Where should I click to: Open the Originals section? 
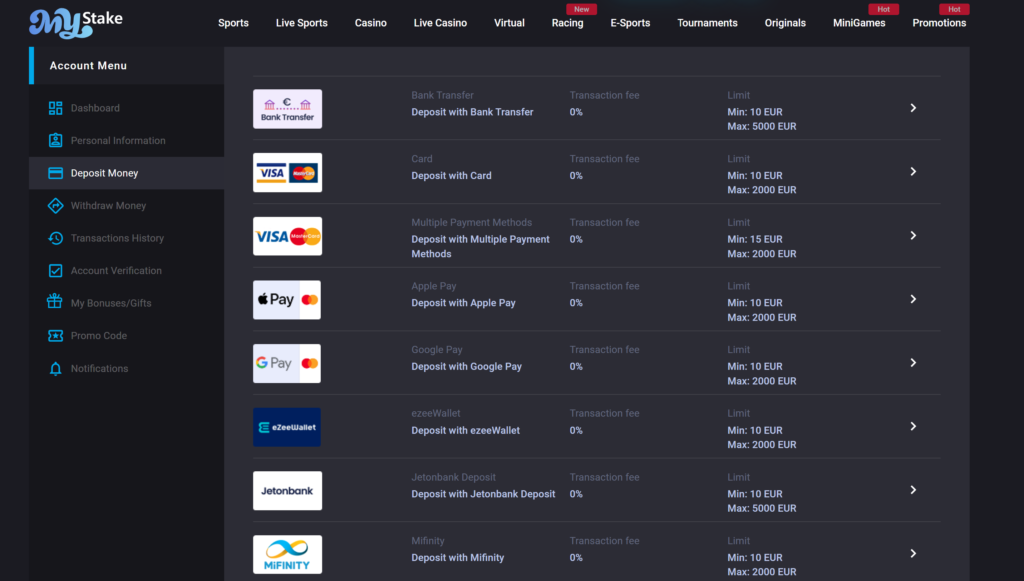click(x=785, y=23)
